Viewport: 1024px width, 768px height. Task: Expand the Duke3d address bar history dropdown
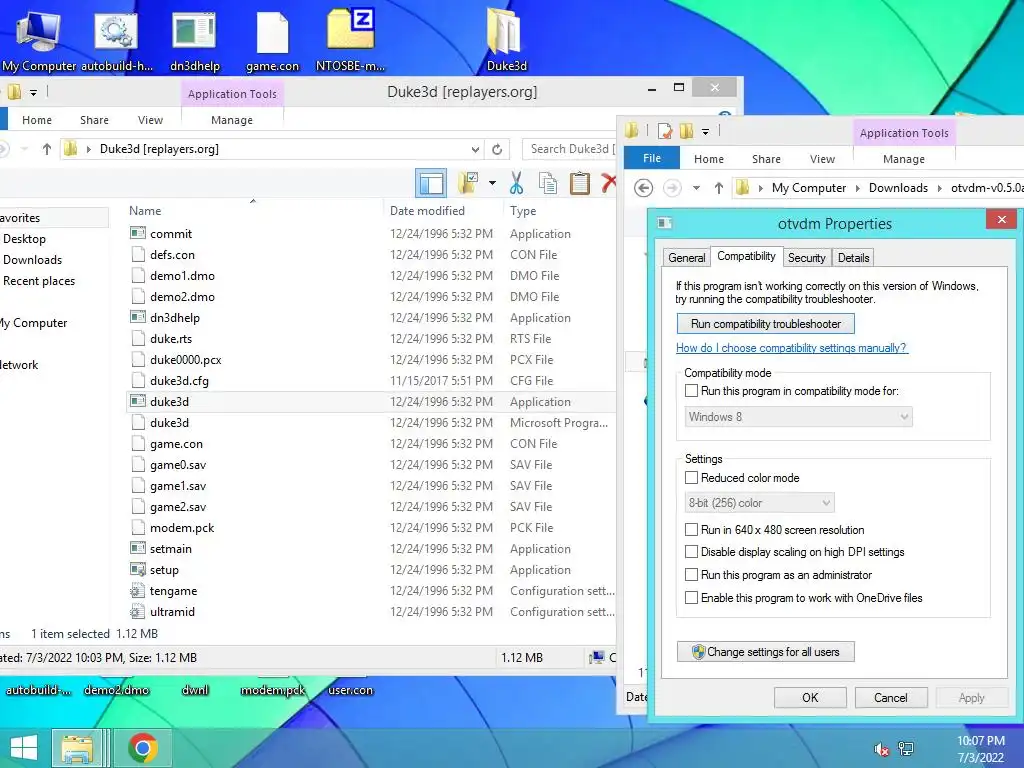tap(475, 150)
